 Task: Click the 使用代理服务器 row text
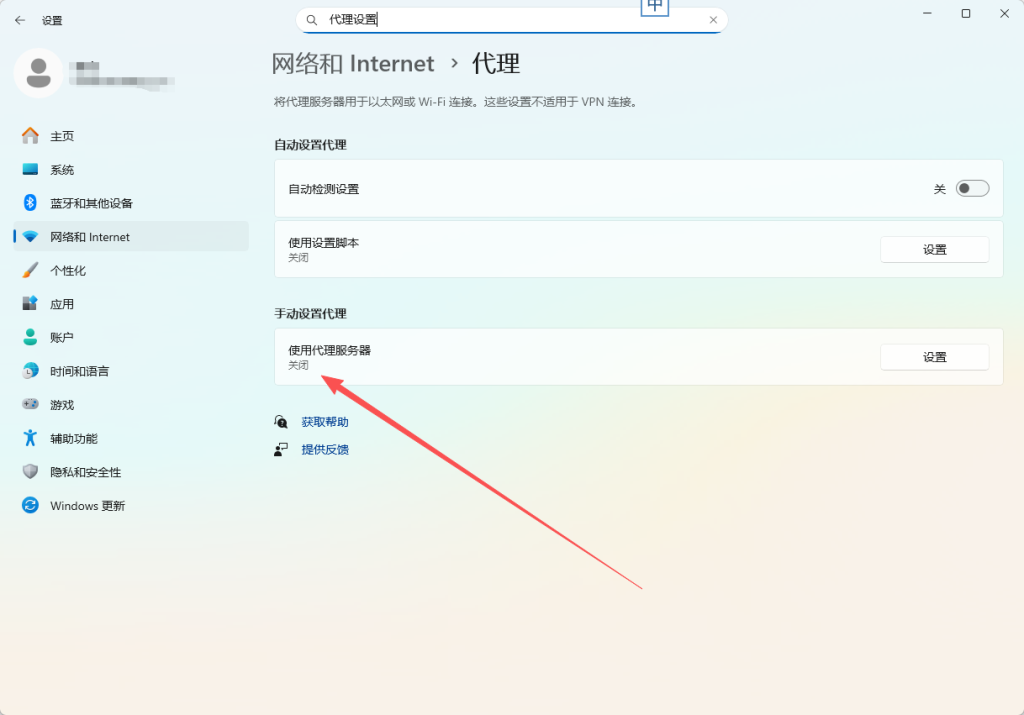pos(330,351)
